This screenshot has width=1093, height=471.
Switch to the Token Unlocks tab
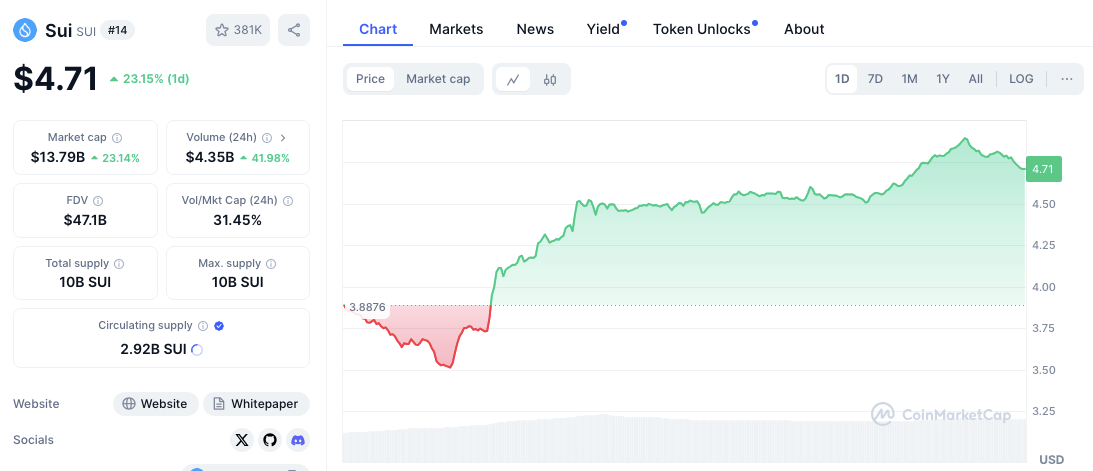(702, 29)
